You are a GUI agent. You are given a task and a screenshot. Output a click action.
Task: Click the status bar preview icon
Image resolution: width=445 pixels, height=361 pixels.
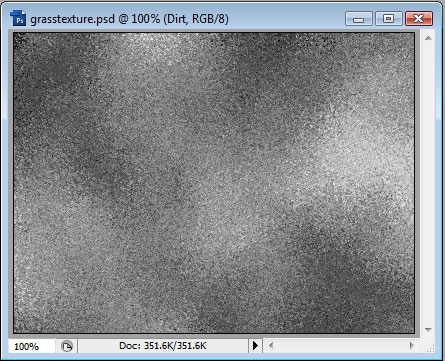67,346
